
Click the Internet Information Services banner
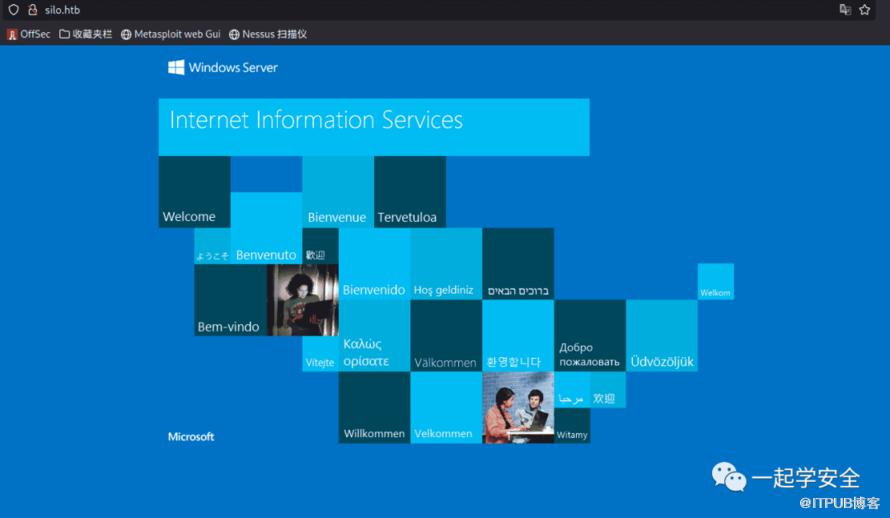[374, 127]
